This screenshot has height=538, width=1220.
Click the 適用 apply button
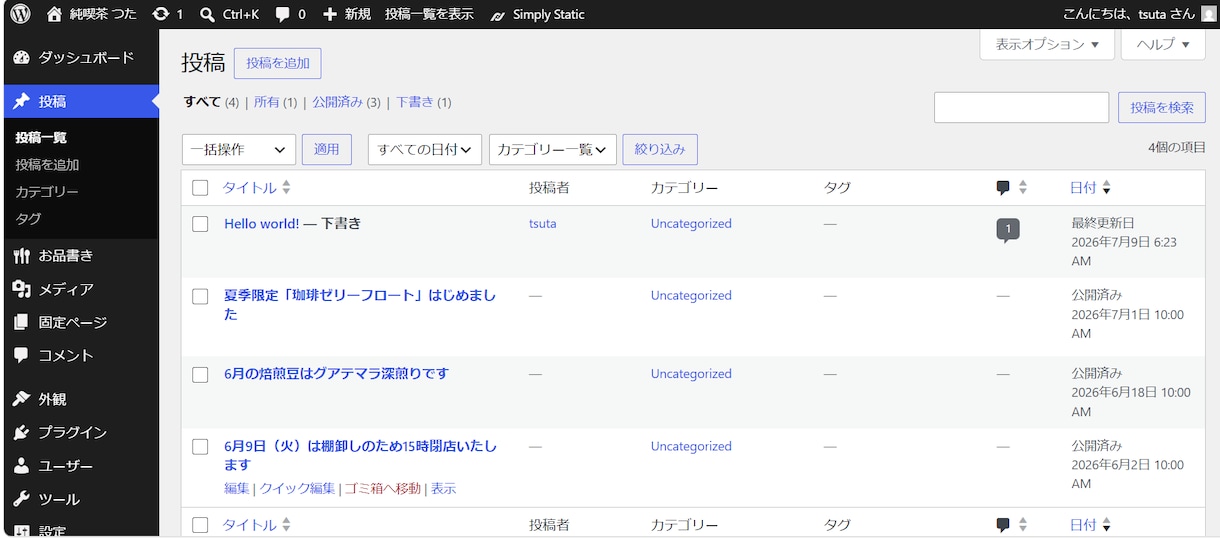(327, 149)
